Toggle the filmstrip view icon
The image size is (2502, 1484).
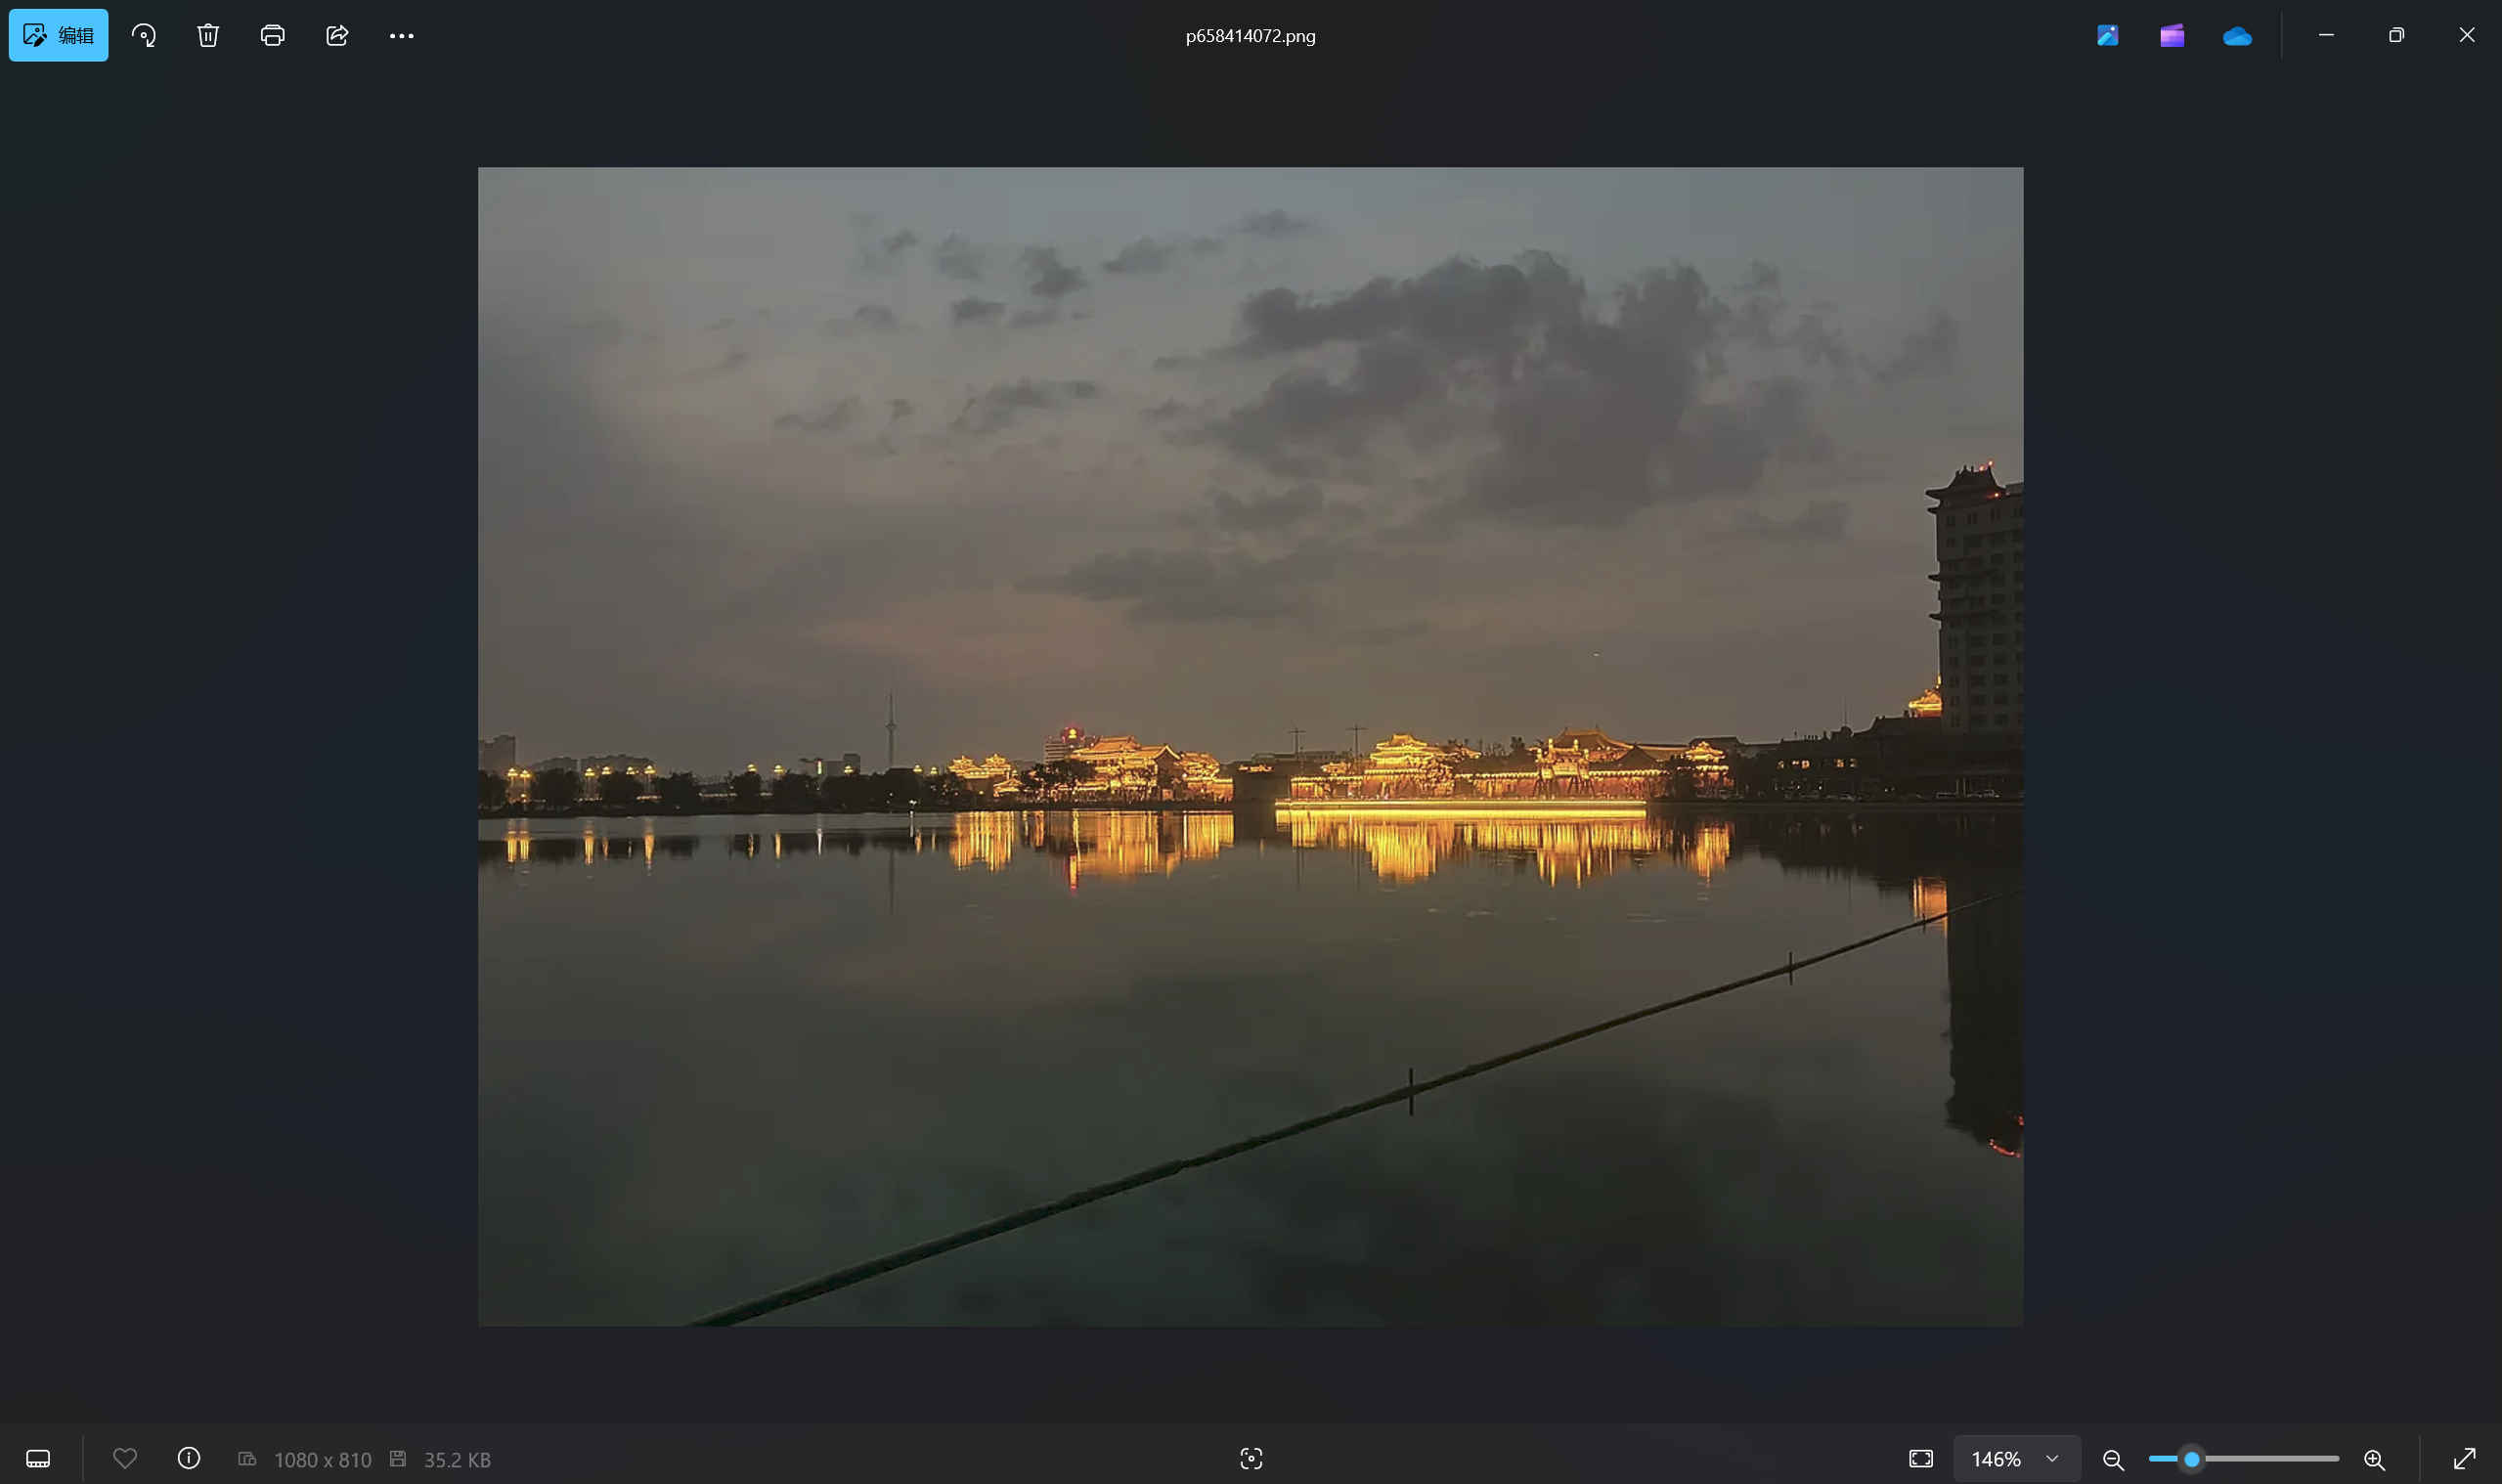point(38,1458)
